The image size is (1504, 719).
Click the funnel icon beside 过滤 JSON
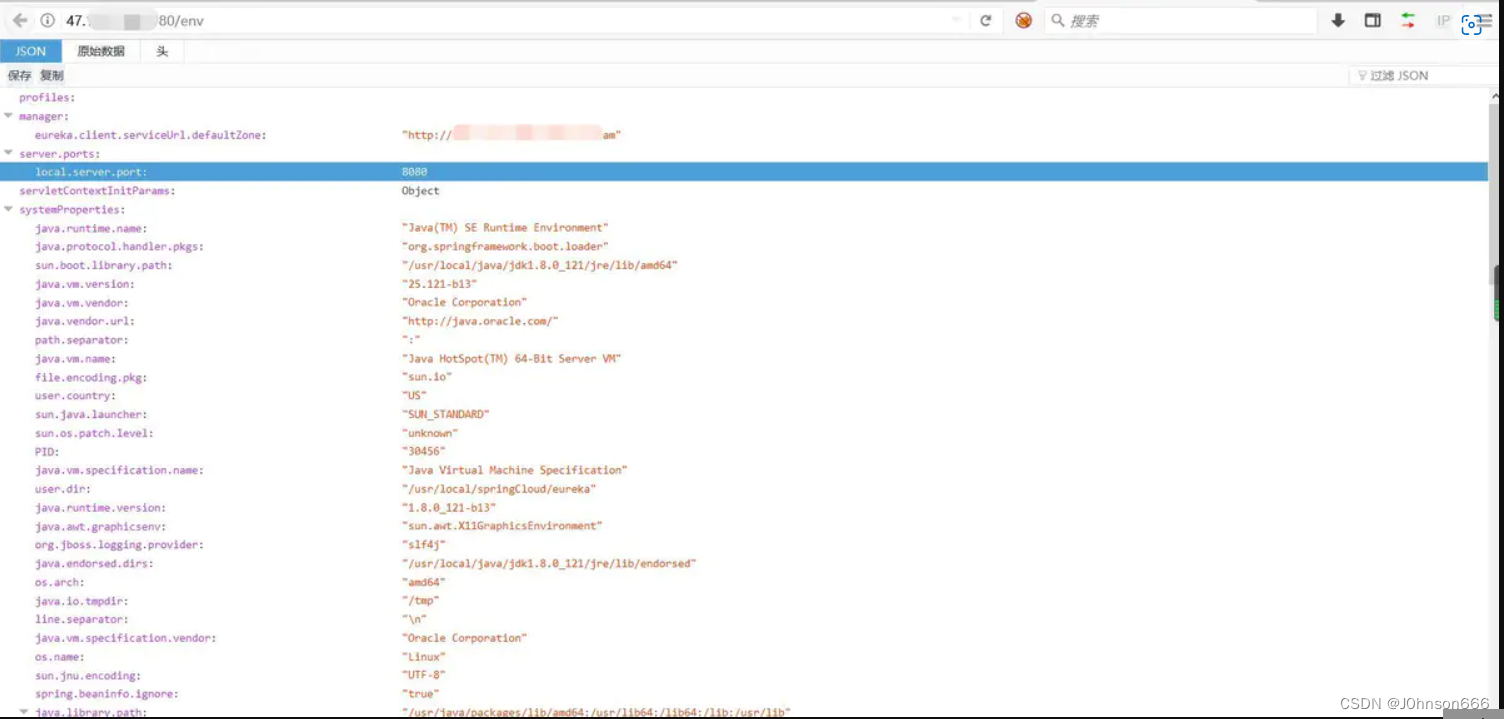pyautogui.click(x=1362, y=75)
